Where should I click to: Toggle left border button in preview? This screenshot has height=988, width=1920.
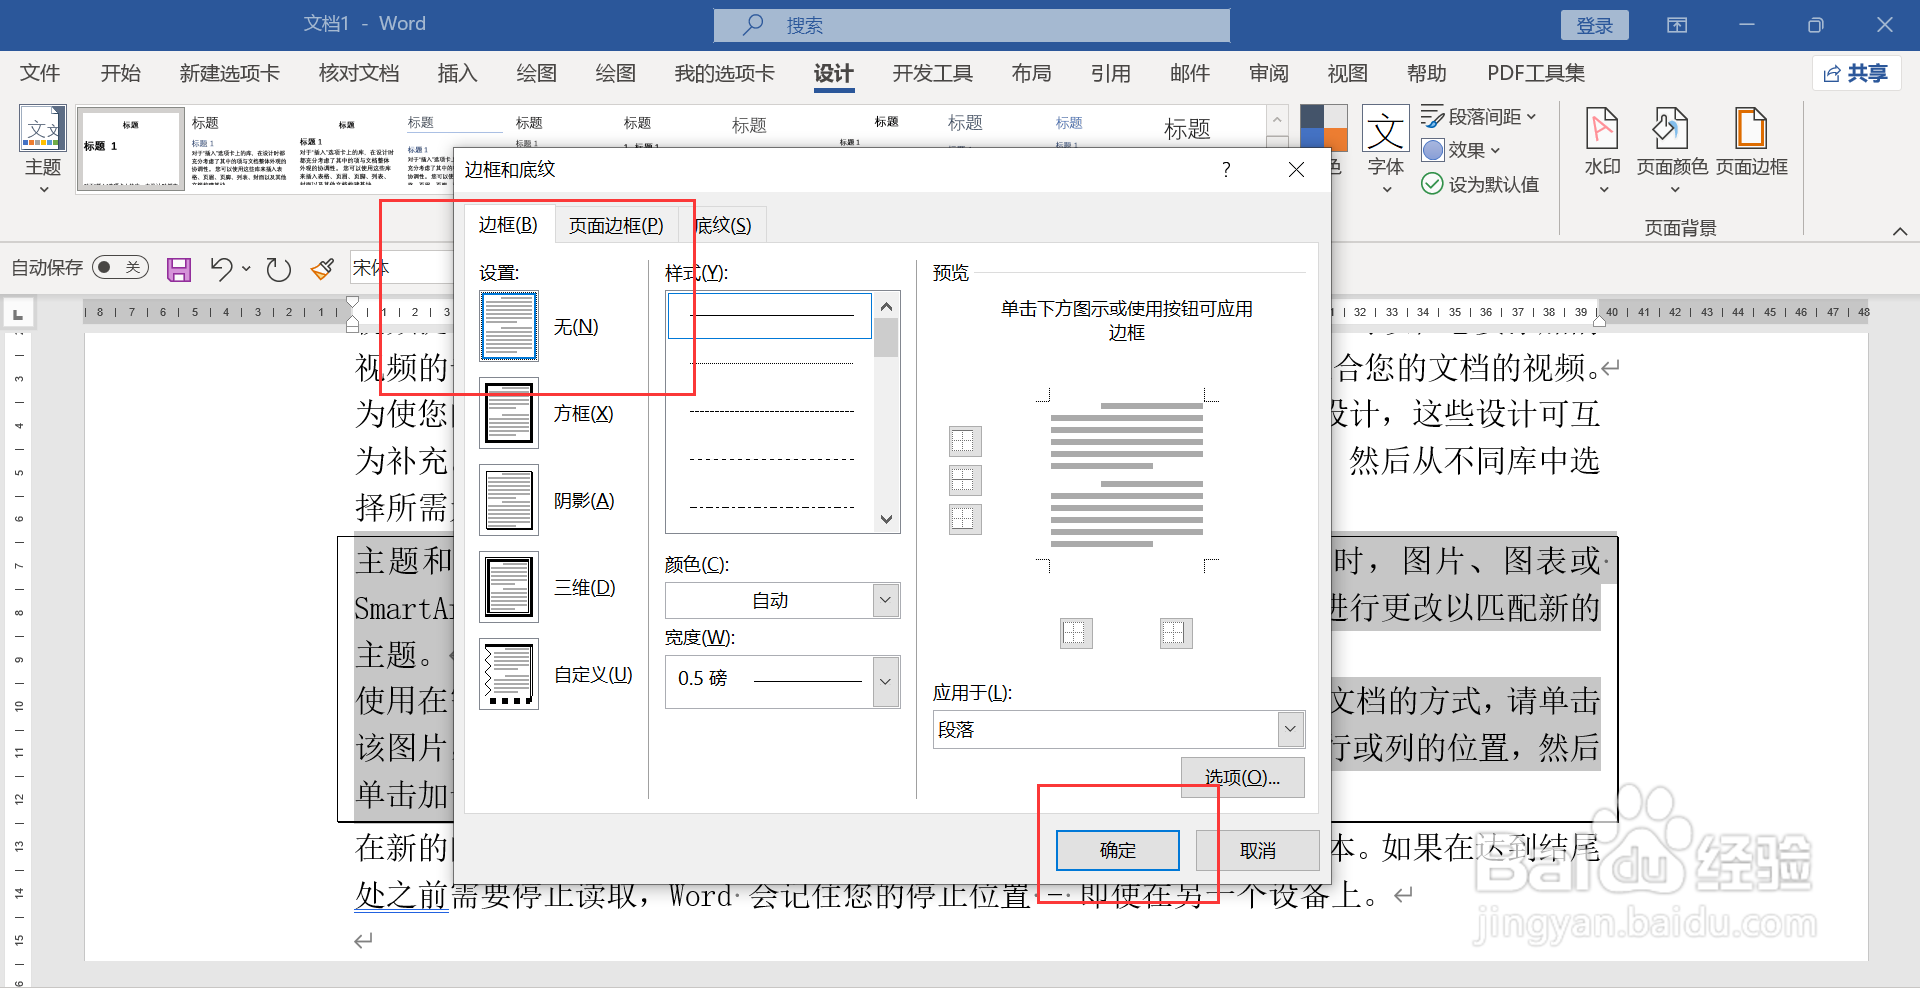pos(1076,633)
